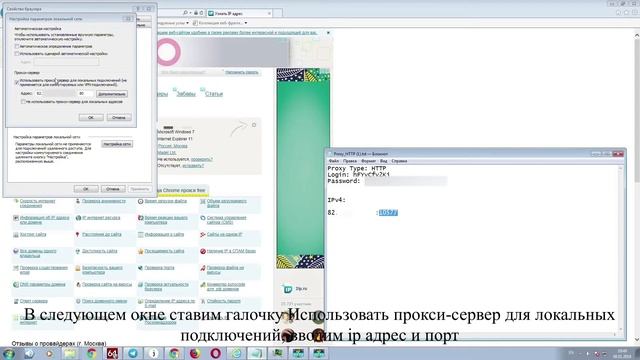Image resolution: width=640 pixels, height=360 pixels.
Task: Open Firefox from the taskbar
Action: point(195,353)
